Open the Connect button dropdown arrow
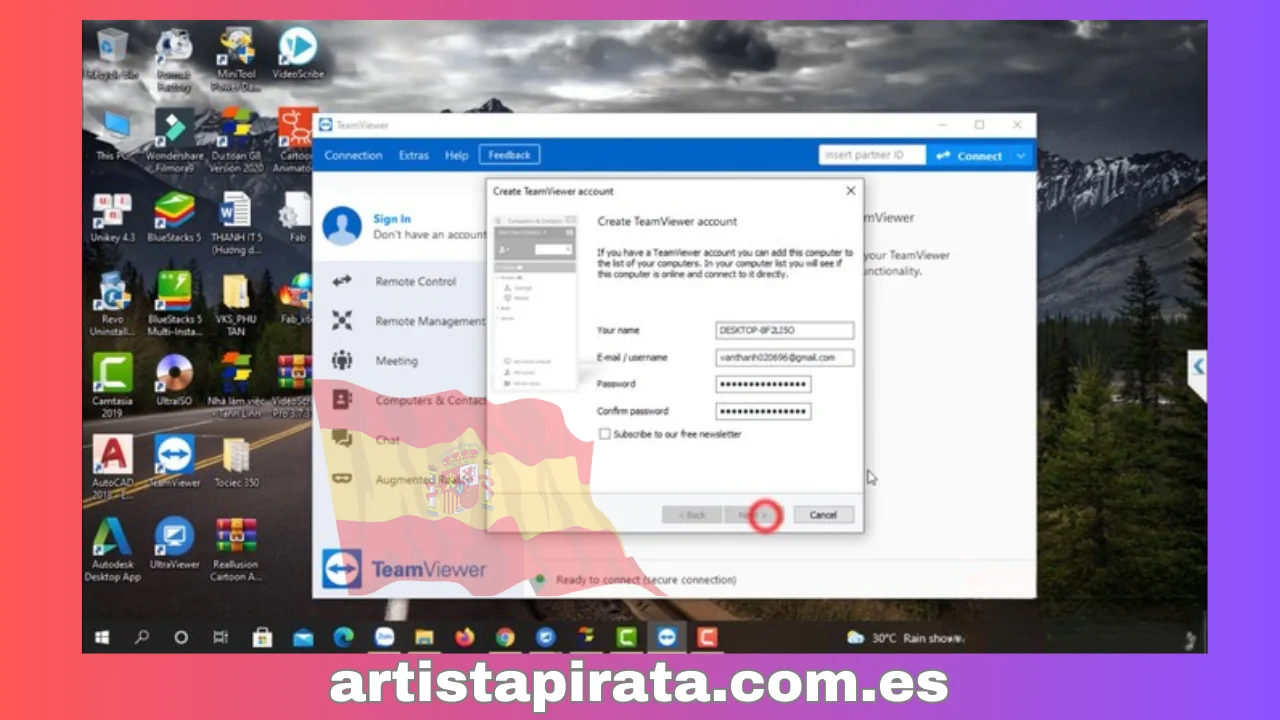The image size is (1280, 720). click(x=1021, y=155)
